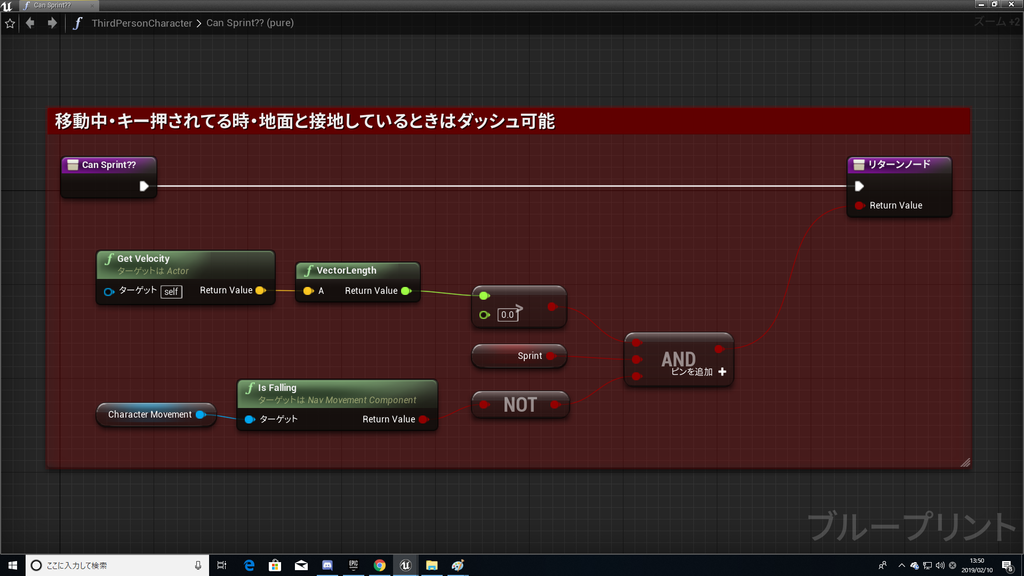Click the bookmark star icon in the toolbar
Image resolution: width=1024 pixels, height=576 pixels.
coord(10,22)
